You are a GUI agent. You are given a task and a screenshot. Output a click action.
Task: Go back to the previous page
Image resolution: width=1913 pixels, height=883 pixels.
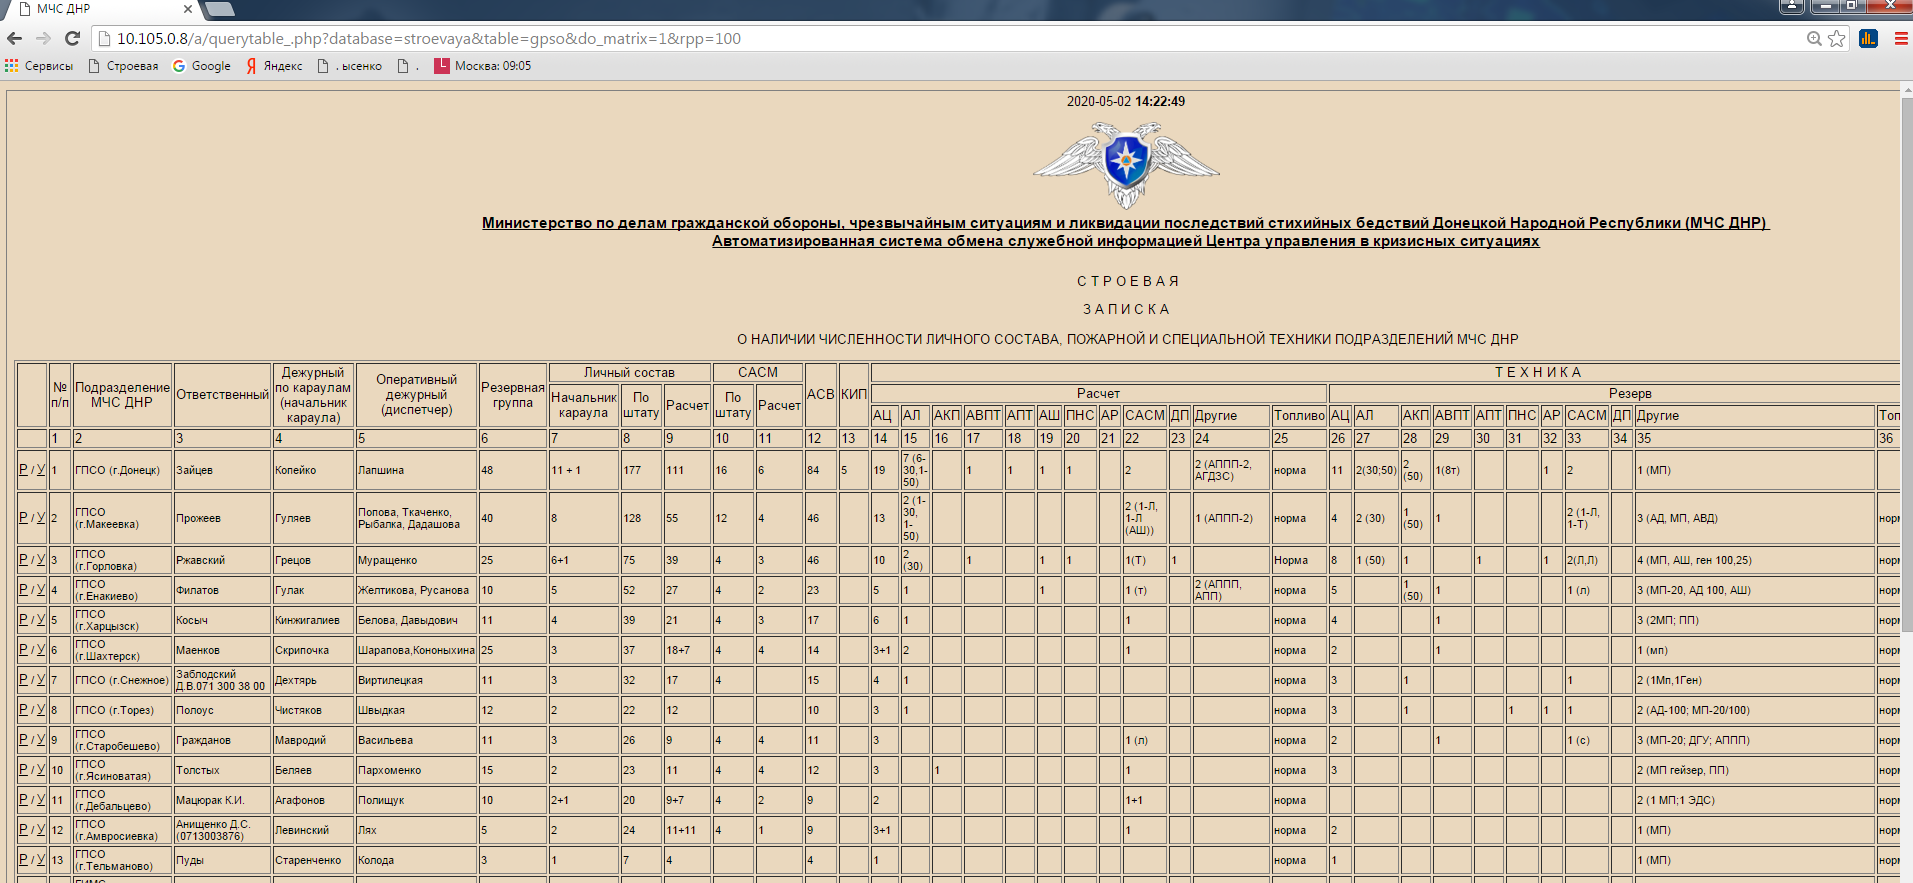[14, 39]
